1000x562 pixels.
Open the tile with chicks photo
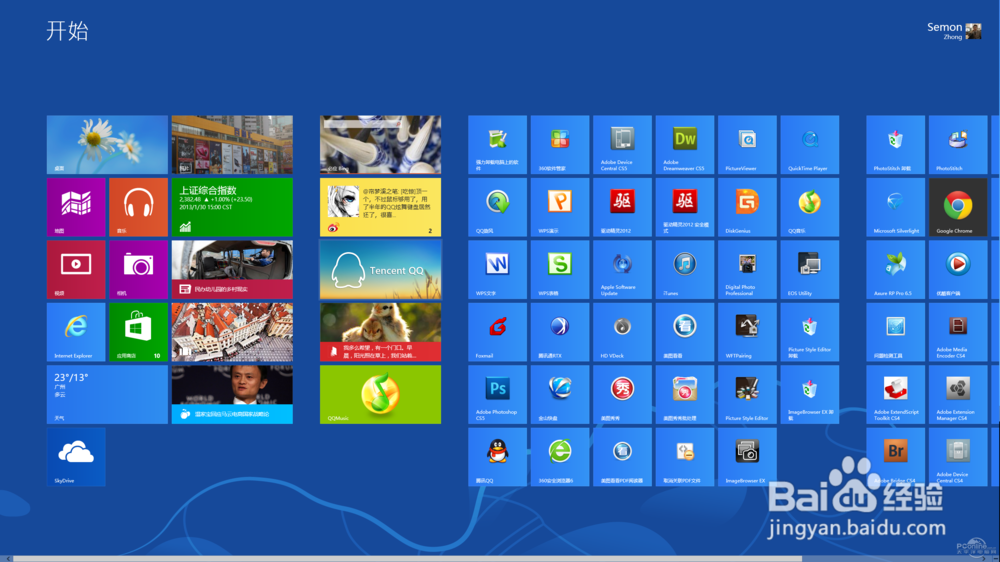380,332
